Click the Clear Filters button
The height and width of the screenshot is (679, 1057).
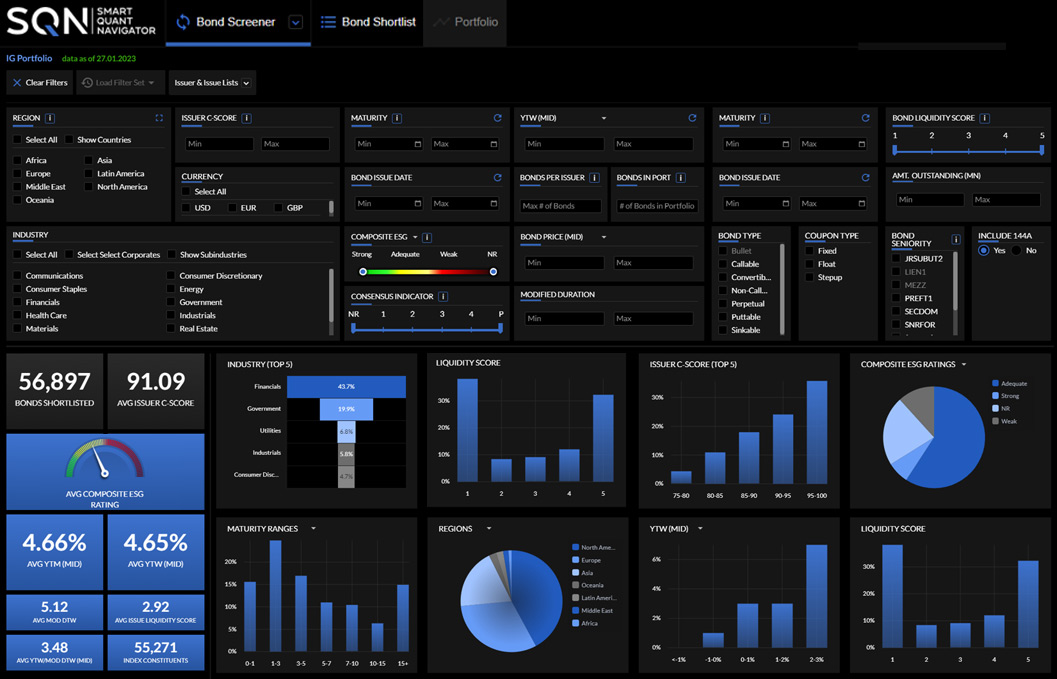tap(40, 83)
